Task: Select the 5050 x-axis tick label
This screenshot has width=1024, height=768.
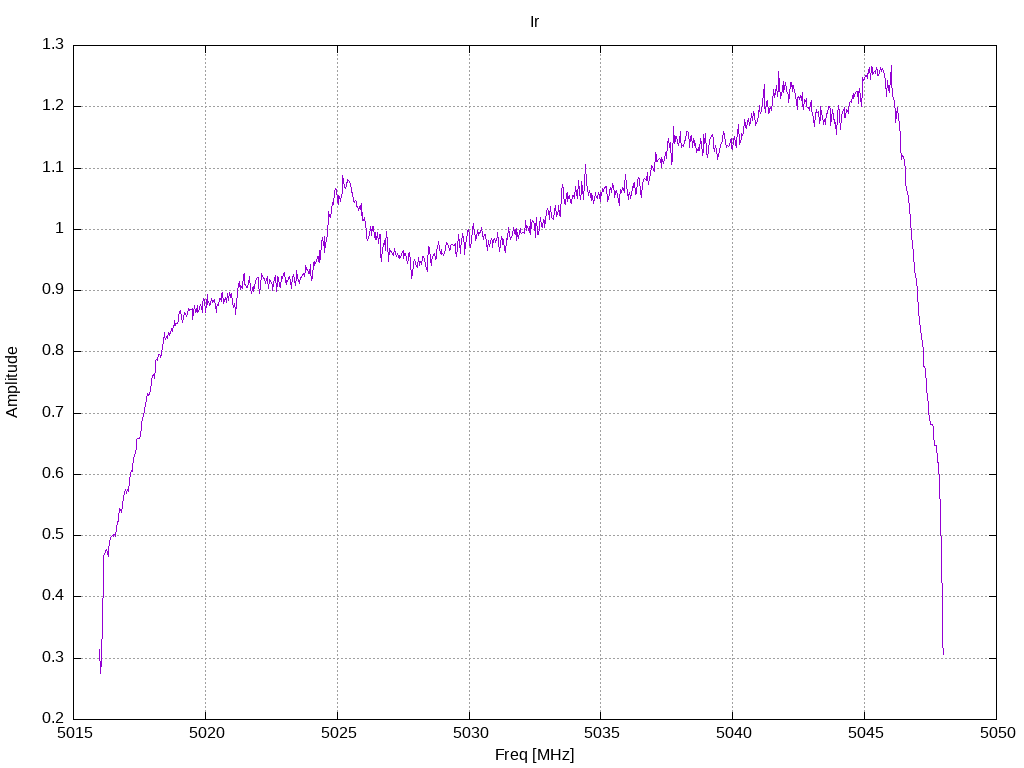Action: coord(995,733)
